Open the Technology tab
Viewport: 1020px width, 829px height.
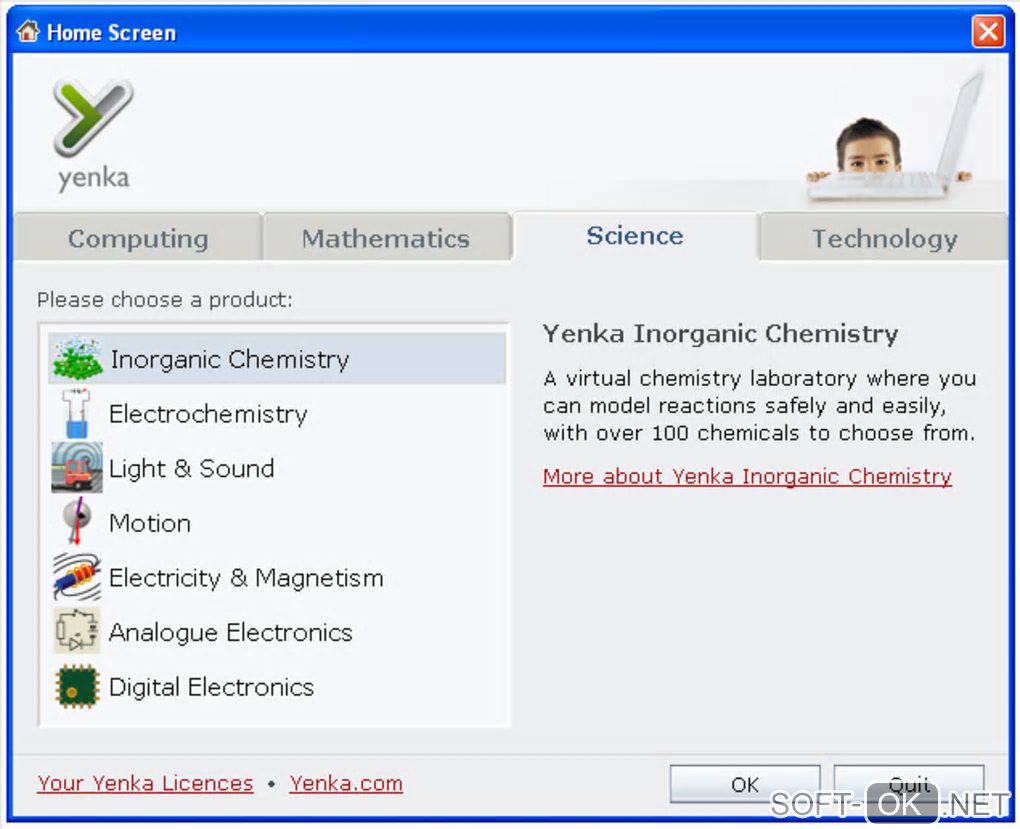(884, 238)
